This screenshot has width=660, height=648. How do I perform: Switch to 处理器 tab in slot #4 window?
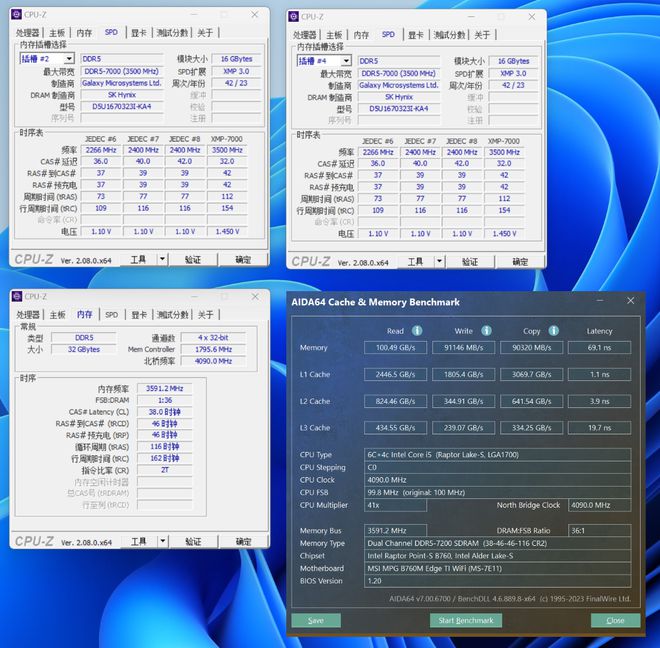[x=304, y=35]
